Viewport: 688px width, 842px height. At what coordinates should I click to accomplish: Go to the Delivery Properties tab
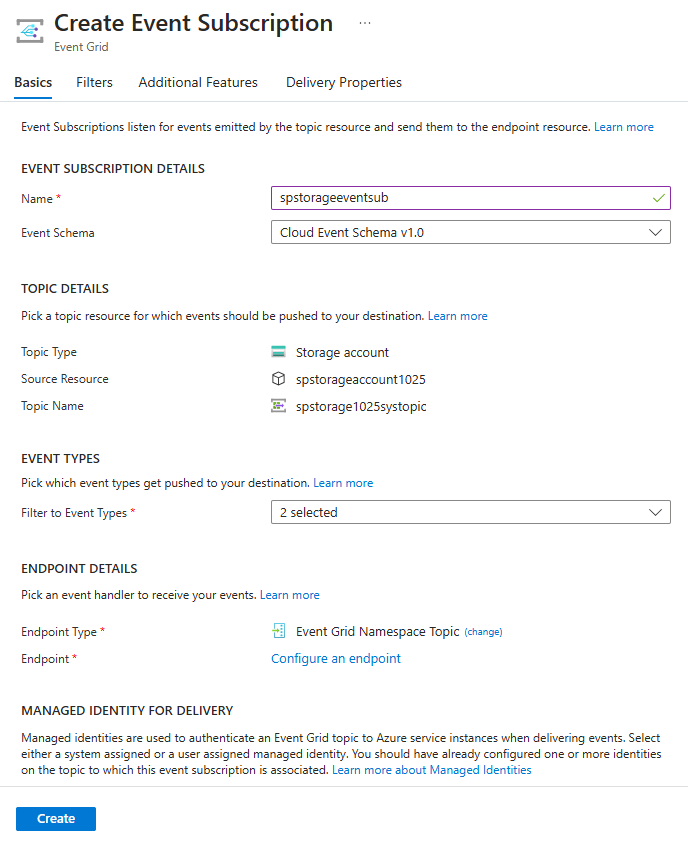(x=344, y=83)
